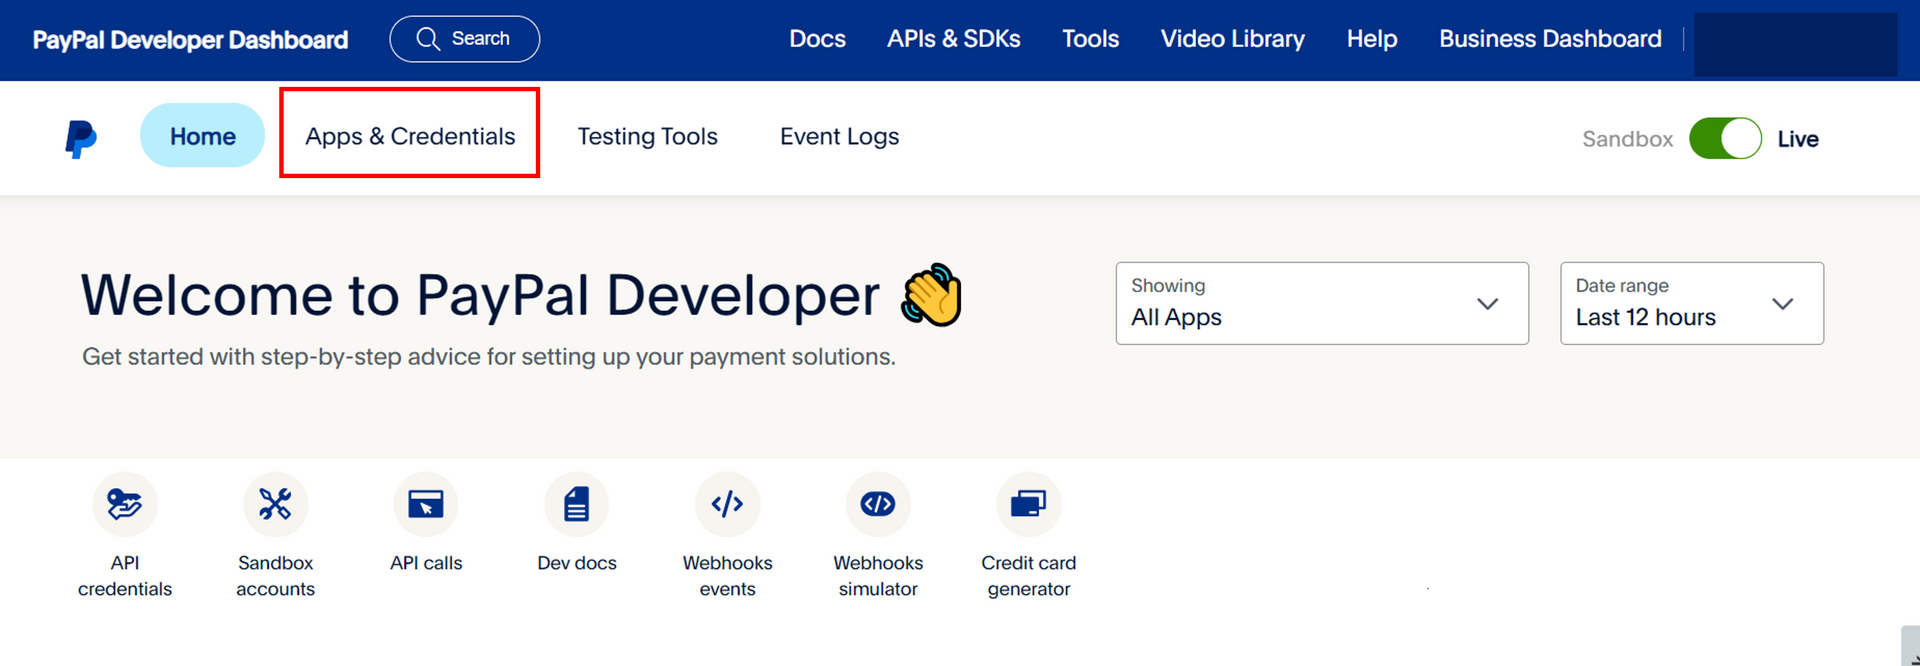This screenshot has height=666, width=1920.
Task: Click the API credentials icon
Action: click(x=125, y=504)
